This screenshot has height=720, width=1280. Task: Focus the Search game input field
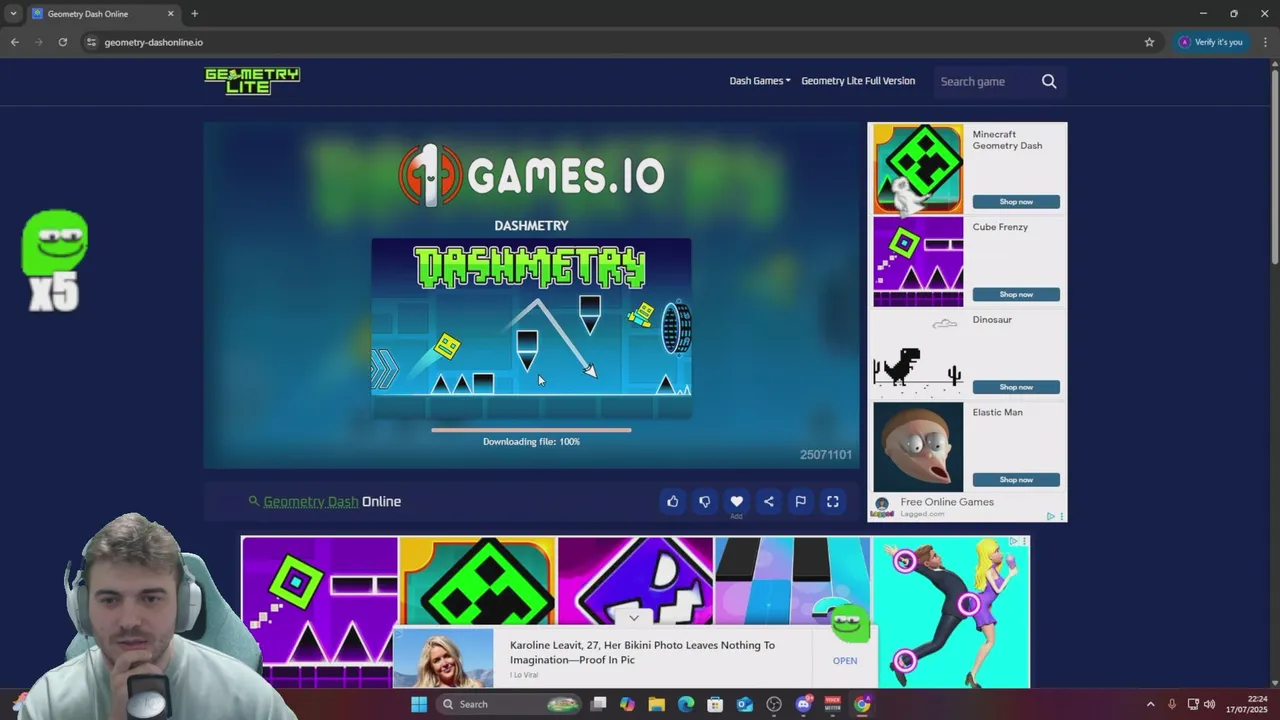(985, 81)
